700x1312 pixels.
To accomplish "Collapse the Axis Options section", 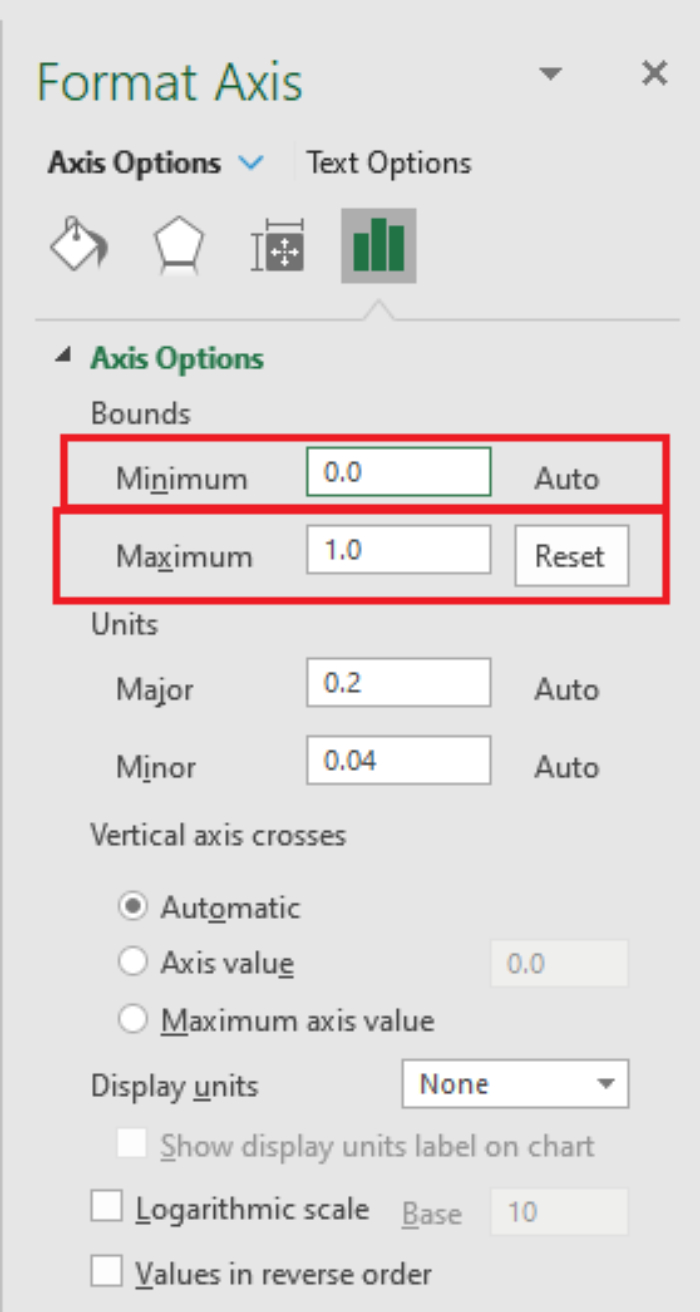I will pos(65,355).
